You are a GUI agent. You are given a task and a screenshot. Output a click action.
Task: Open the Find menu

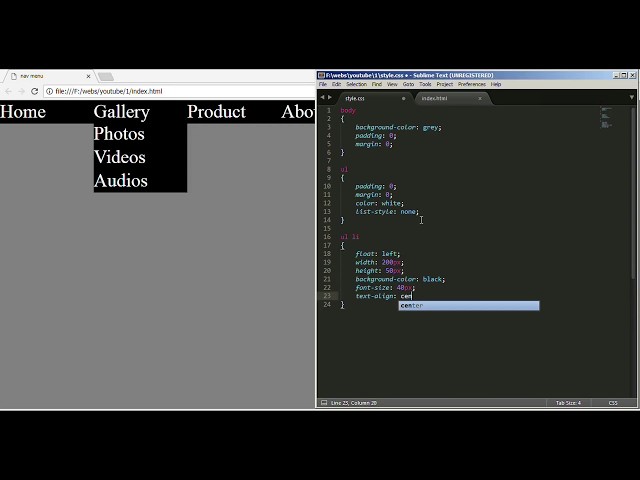(377, 84)
